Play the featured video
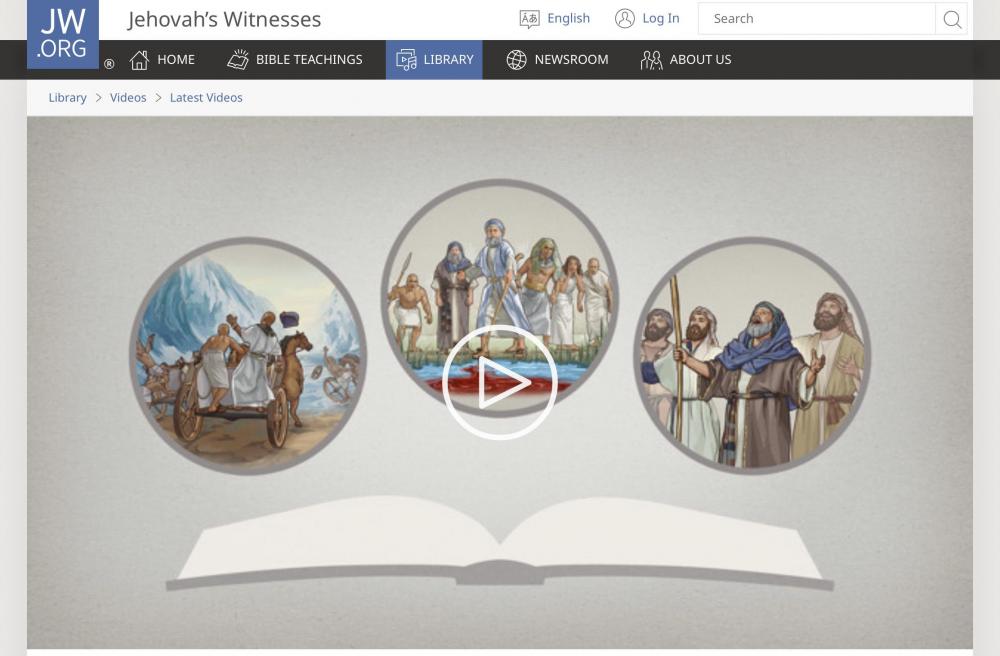 point(499,383)
